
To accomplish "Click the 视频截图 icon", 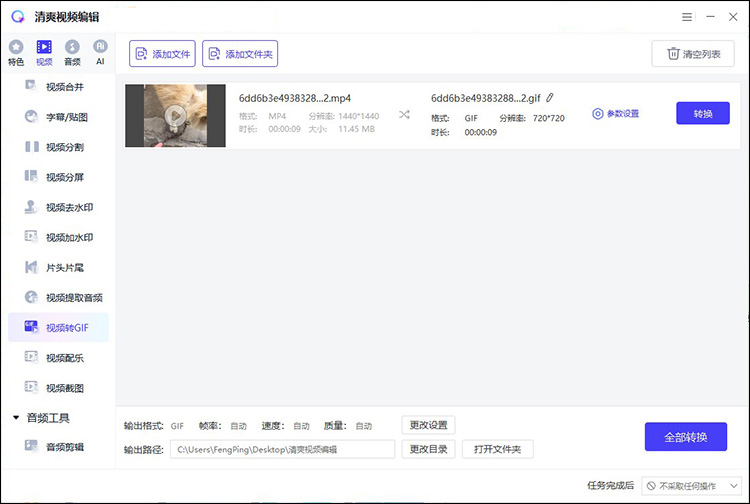I will [x=31, y=387].
